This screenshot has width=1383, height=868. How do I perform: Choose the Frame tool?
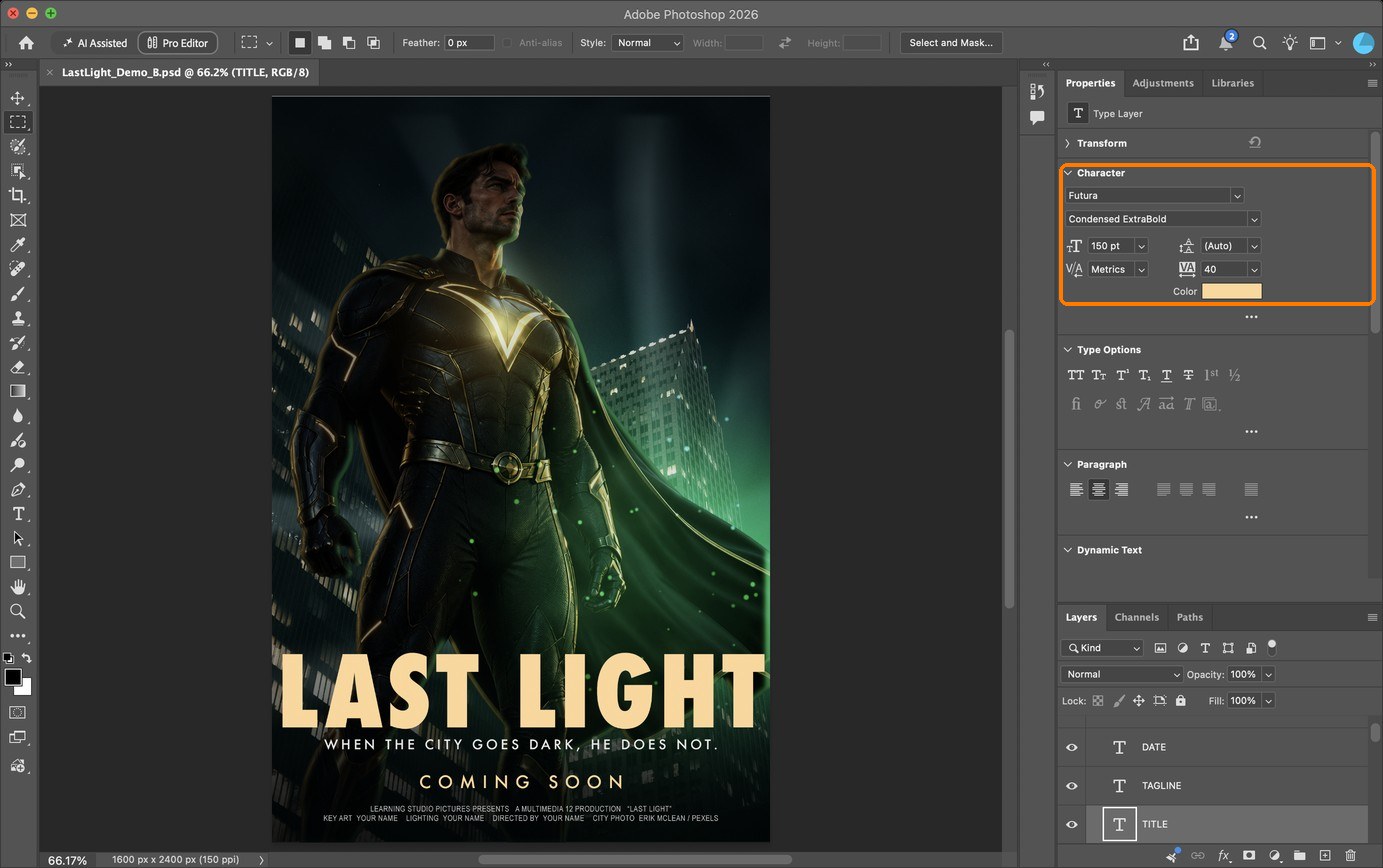click(18, 220)
